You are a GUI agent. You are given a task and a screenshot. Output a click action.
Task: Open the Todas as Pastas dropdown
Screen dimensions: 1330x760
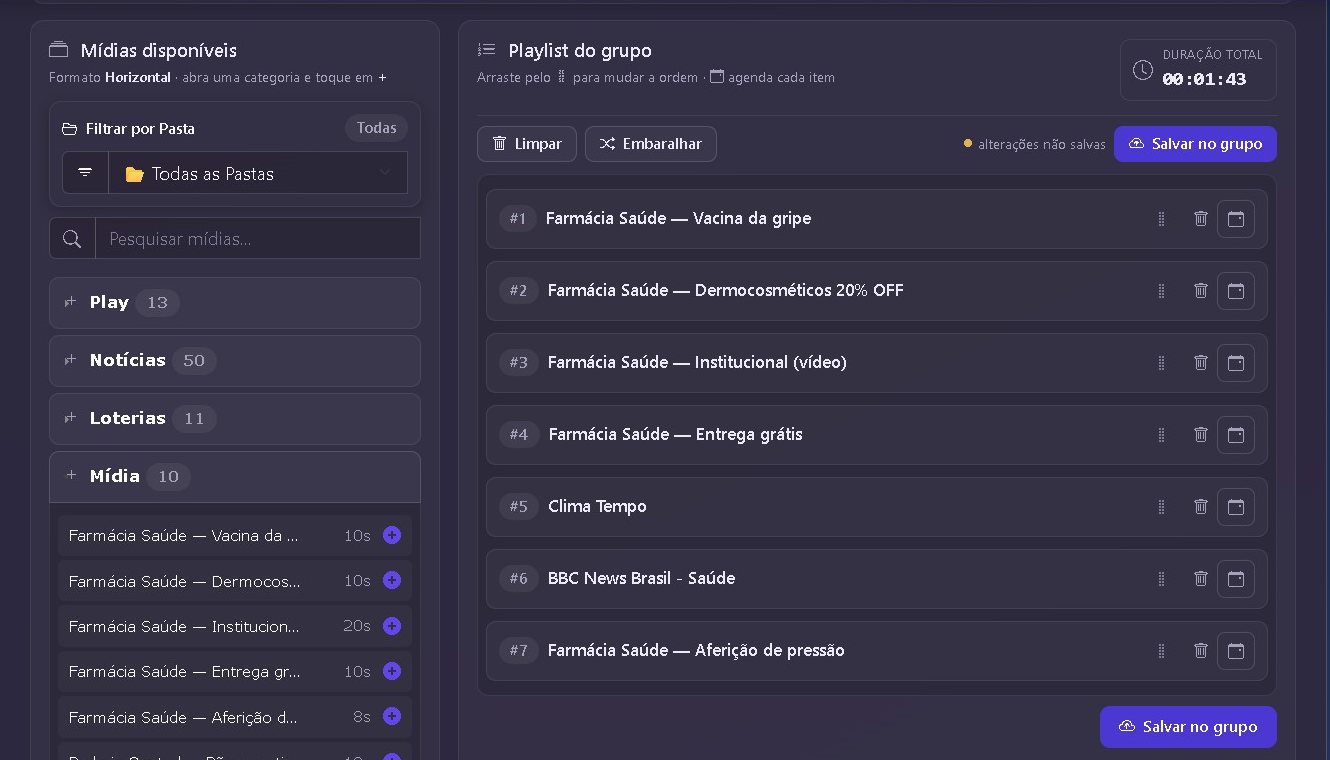[258, 173]
